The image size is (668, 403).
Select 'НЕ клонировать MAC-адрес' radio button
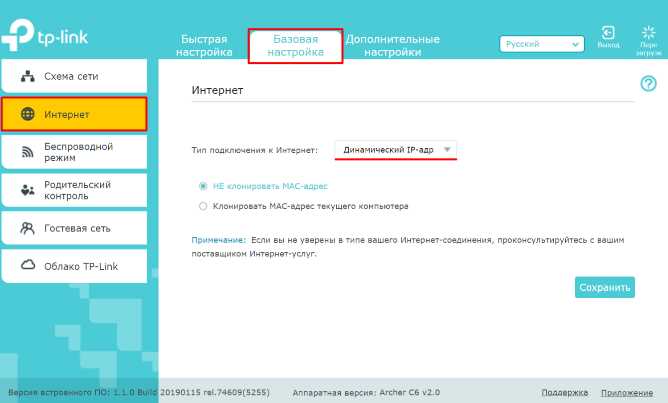pyautogui.click(x=203, y=186)
